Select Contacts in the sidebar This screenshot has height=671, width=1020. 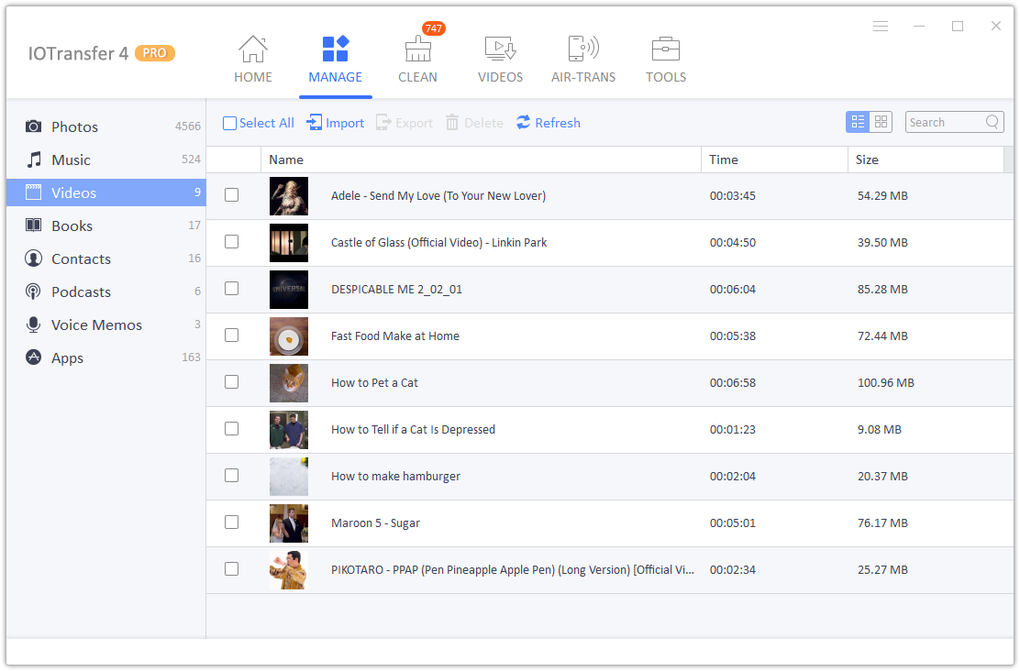pyautogui.click(x=106, y=259)
